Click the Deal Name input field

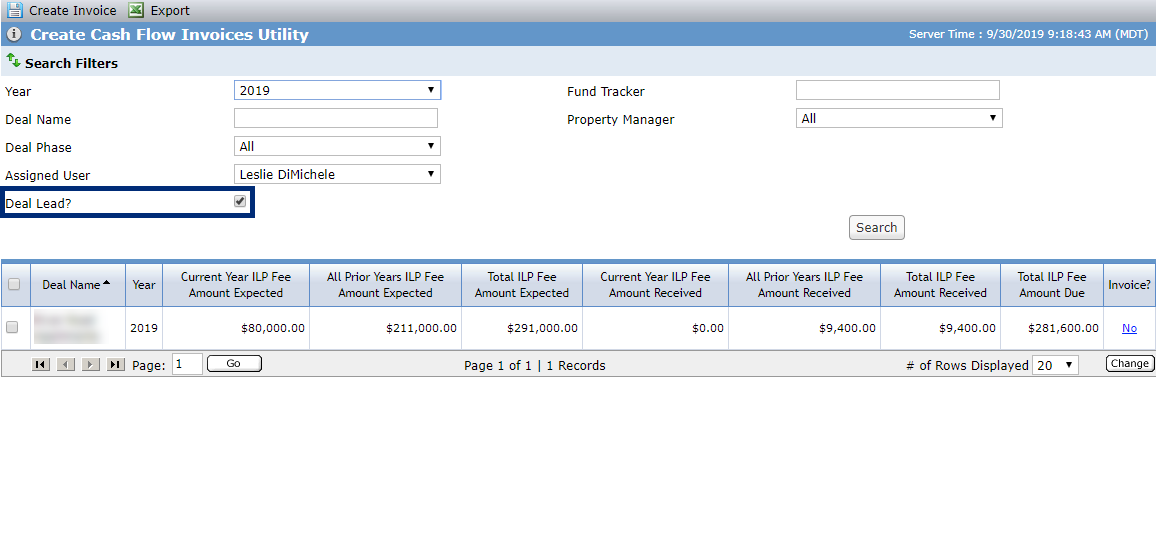[335, 118]
